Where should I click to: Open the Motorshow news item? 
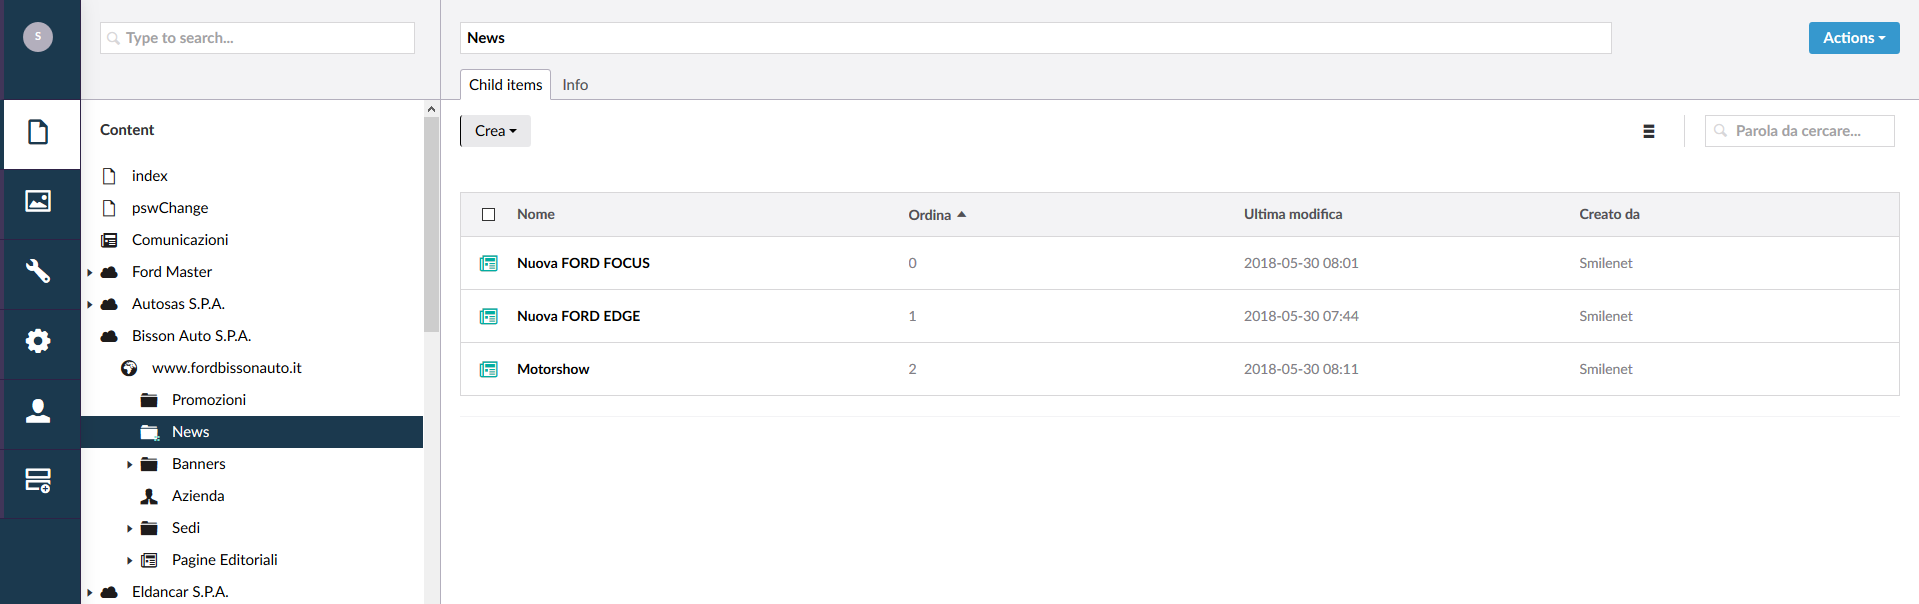[x=553, y=369]
